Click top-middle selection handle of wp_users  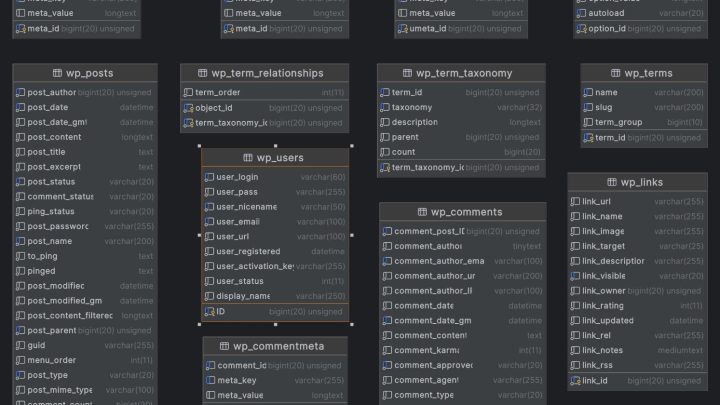click(276, 146)
